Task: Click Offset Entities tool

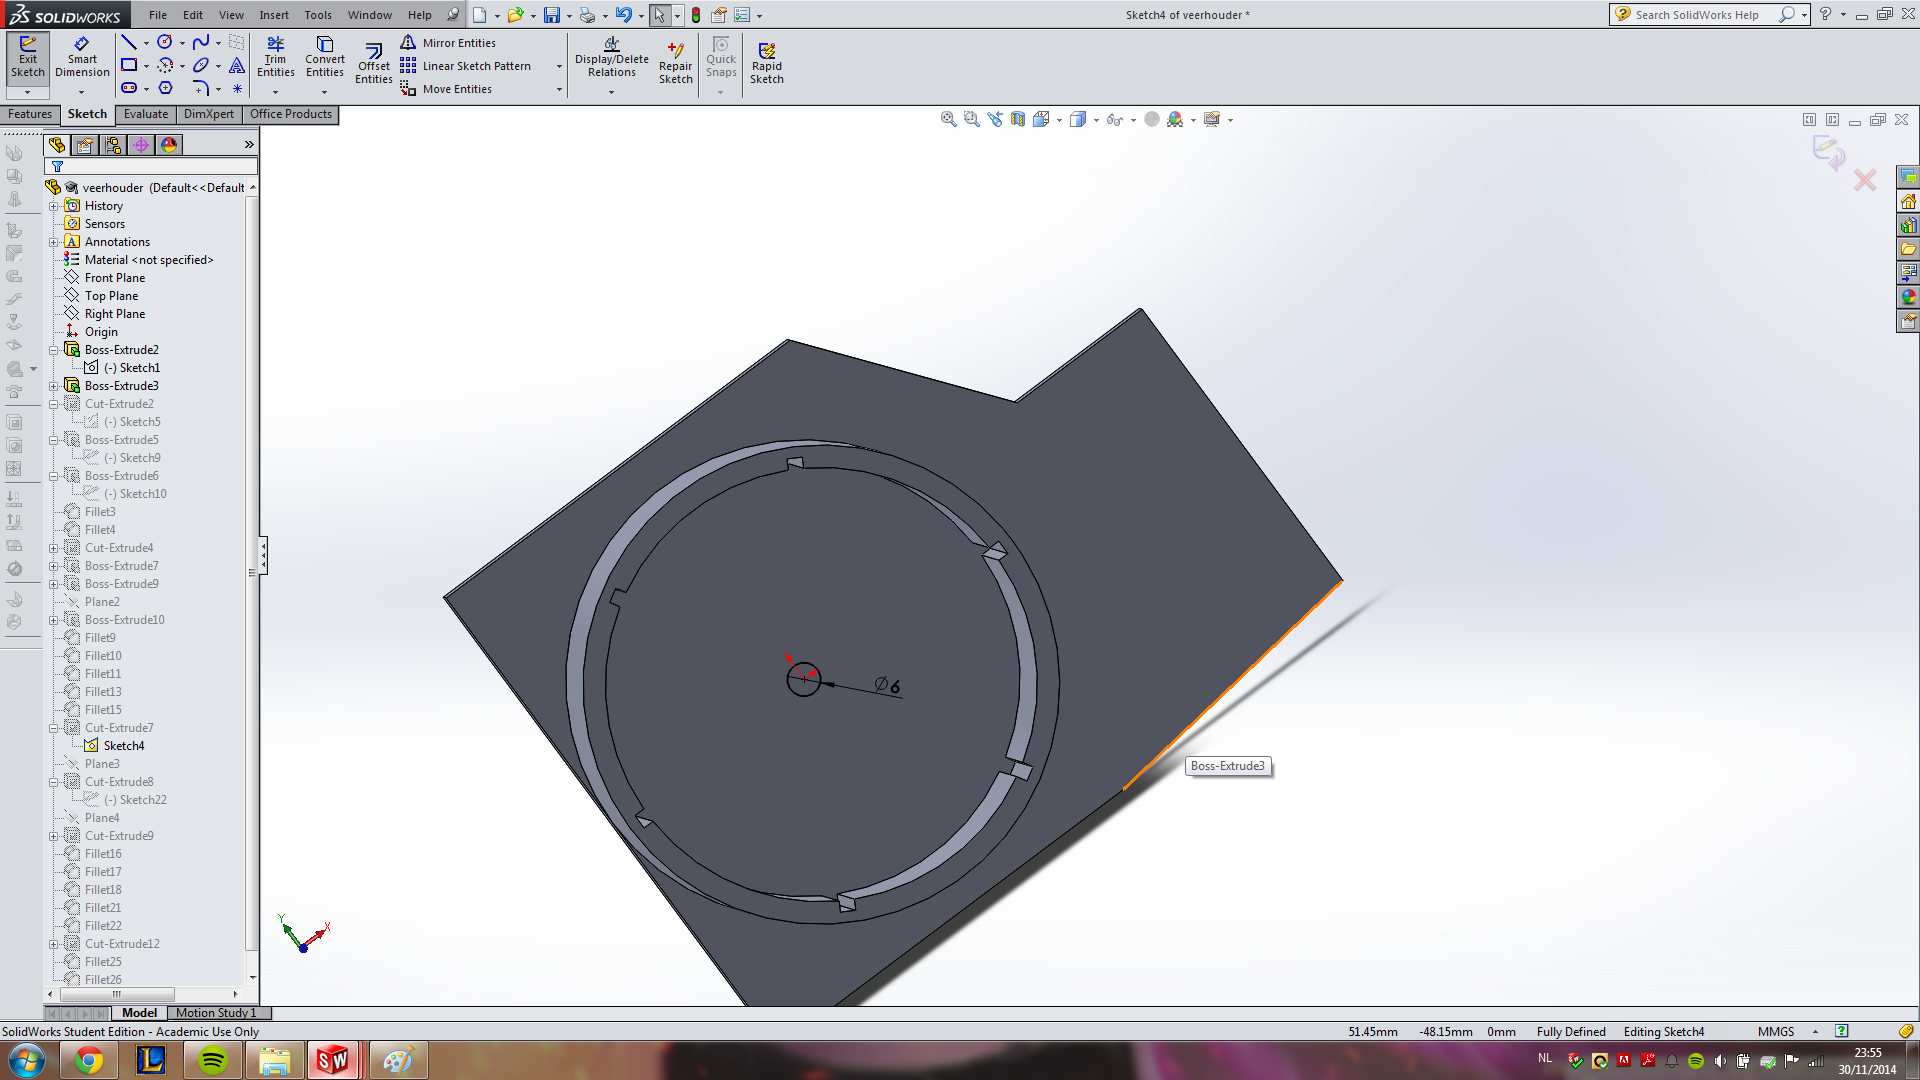Action: pyautogui.click(x=373, y=64)
